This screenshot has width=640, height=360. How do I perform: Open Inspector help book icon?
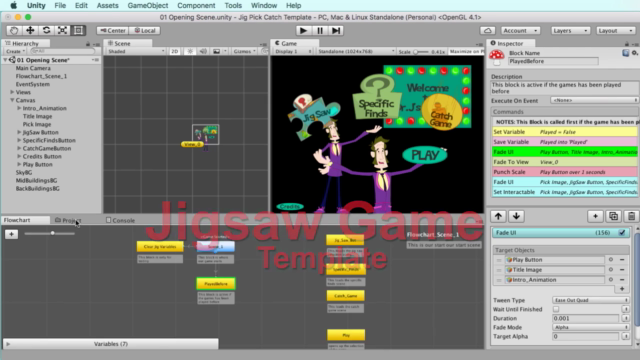625,53
